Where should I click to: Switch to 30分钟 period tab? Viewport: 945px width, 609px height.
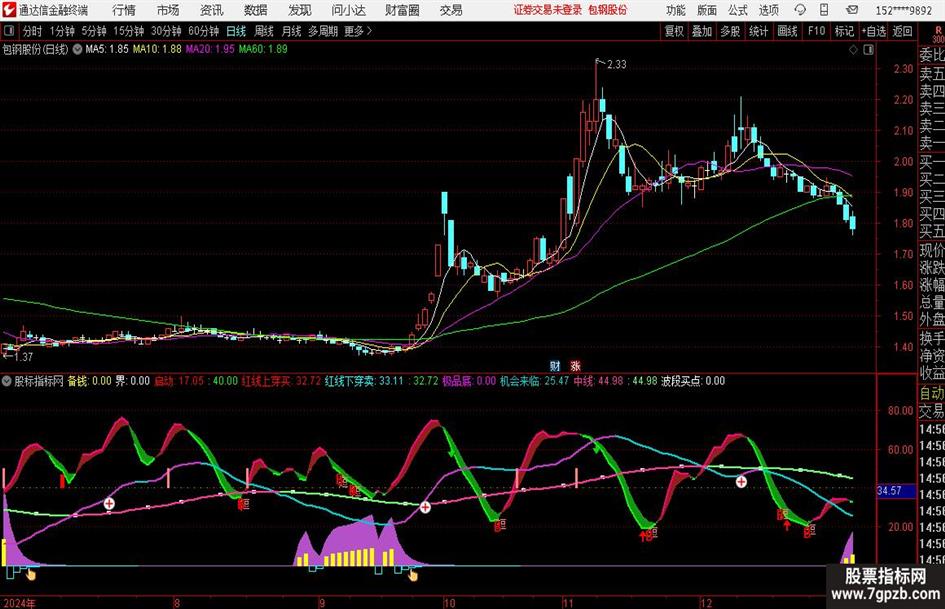pyautogui.click(x=166, y=31)
